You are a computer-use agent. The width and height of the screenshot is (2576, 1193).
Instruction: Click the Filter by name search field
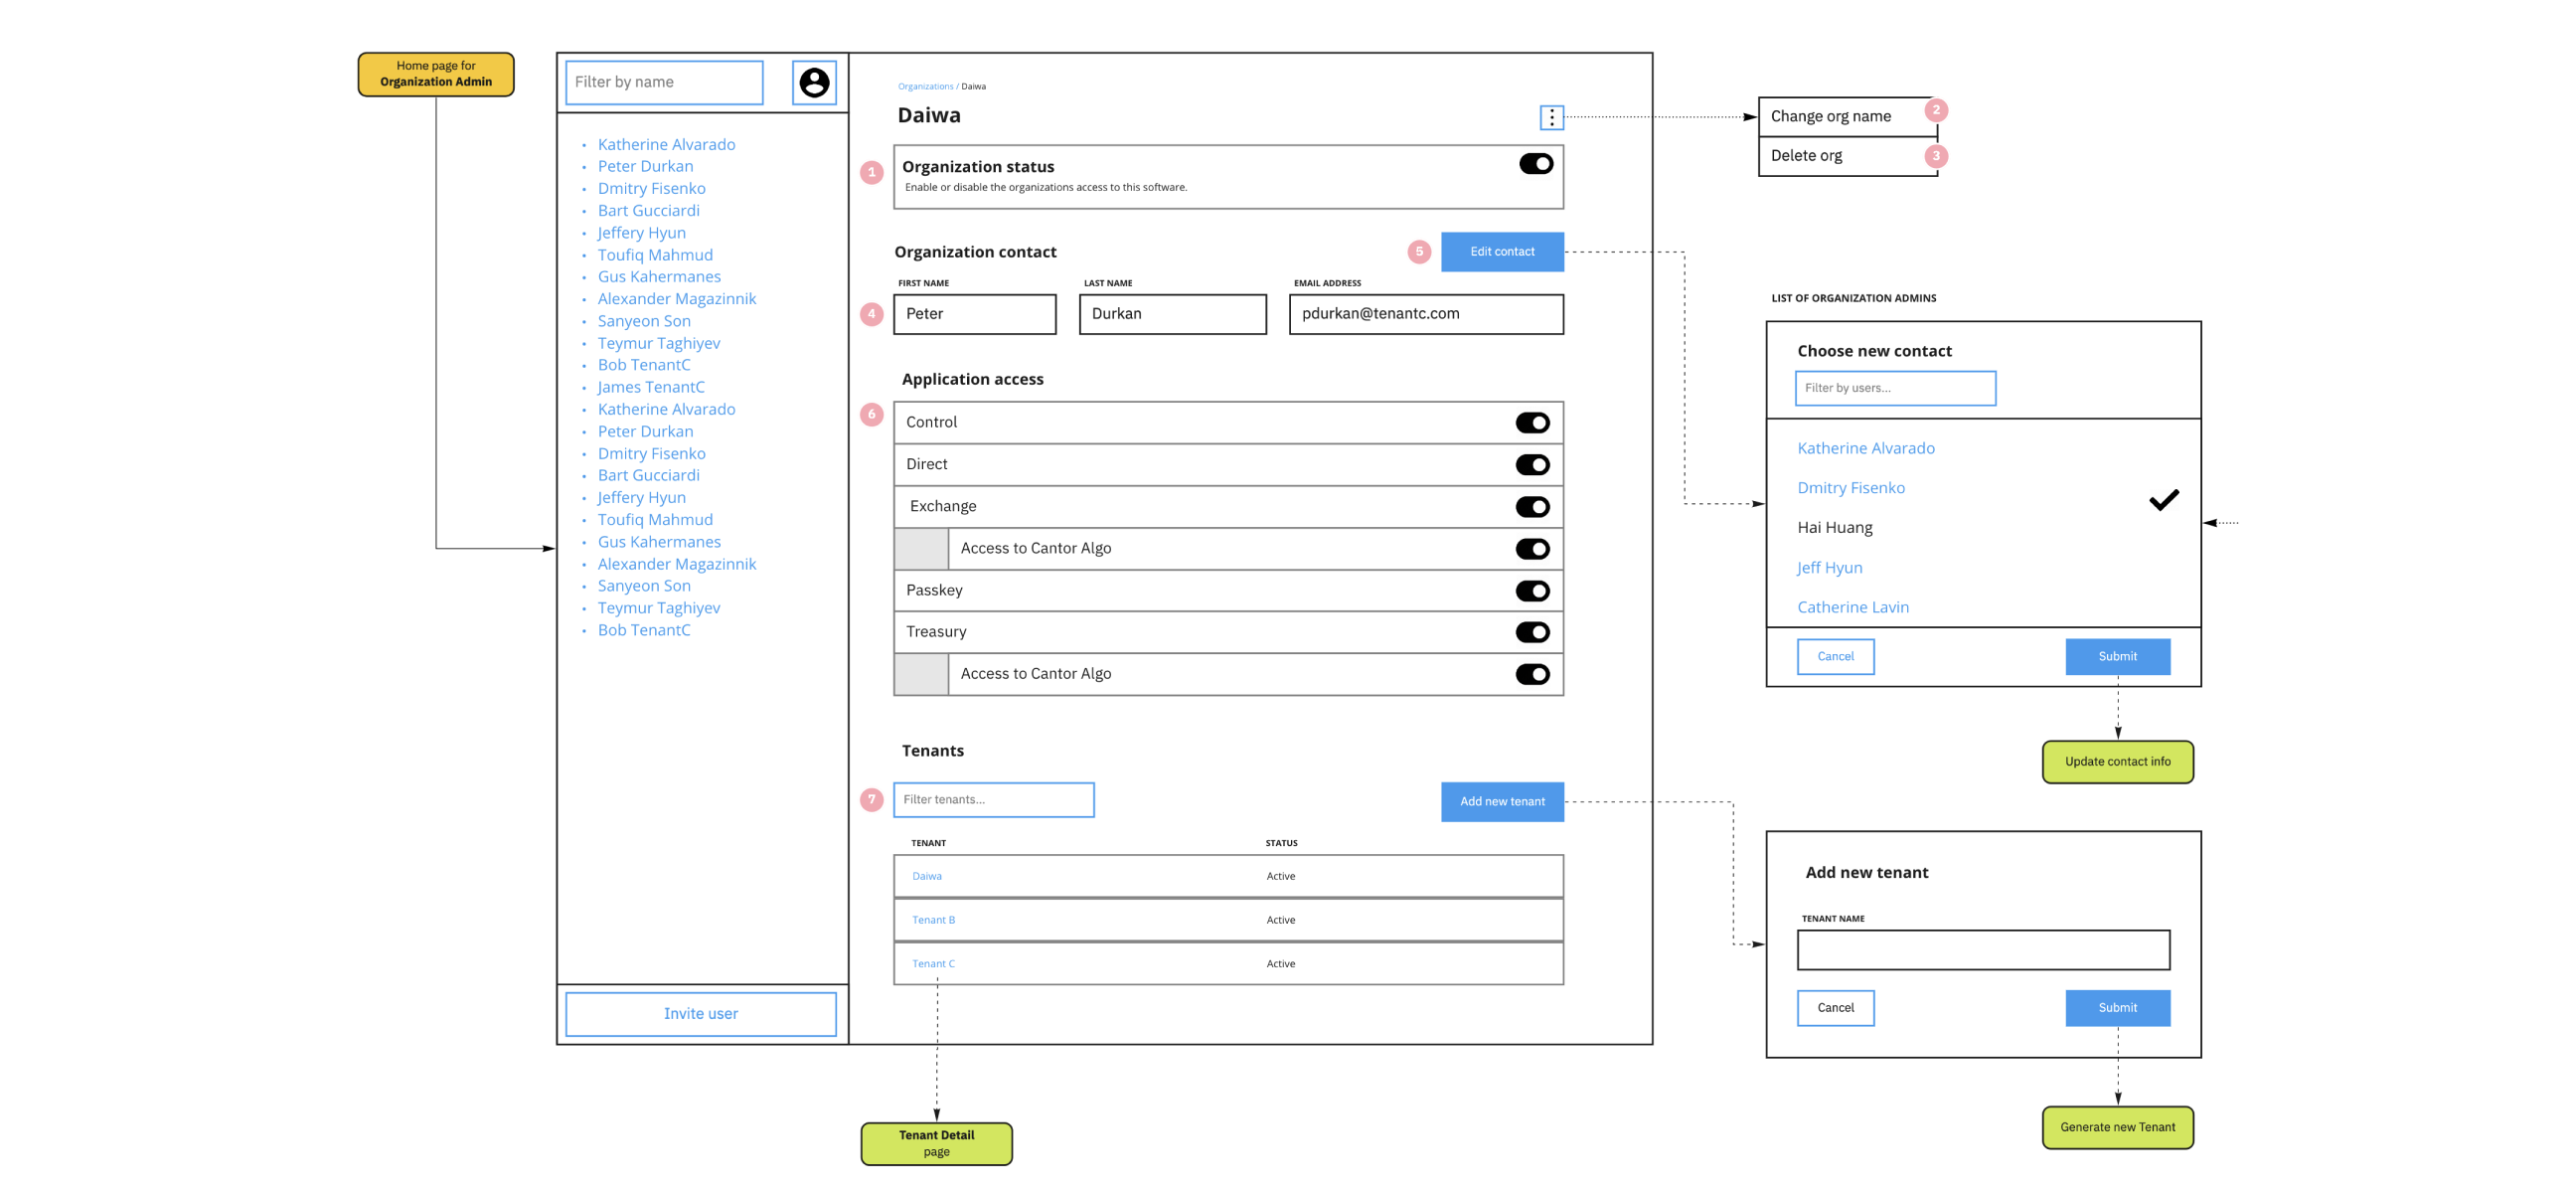tap(664, 82)
